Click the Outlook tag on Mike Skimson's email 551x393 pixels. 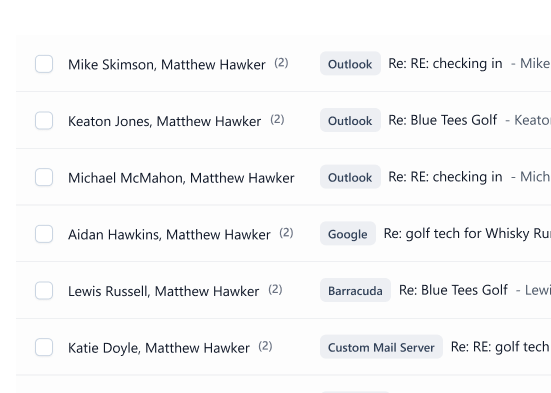tap(350, 64)
